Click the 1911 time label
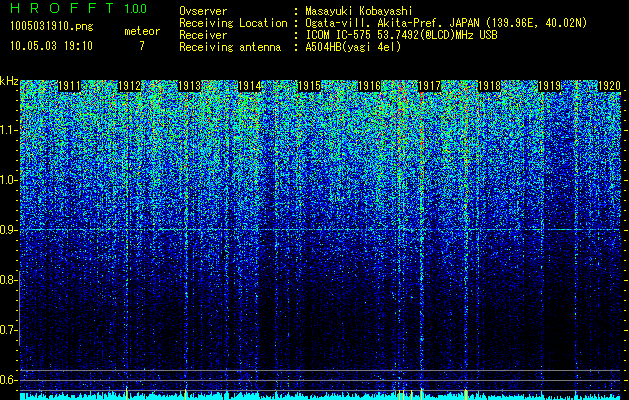This screenshot has height=400, width=629. click(69, 86)
